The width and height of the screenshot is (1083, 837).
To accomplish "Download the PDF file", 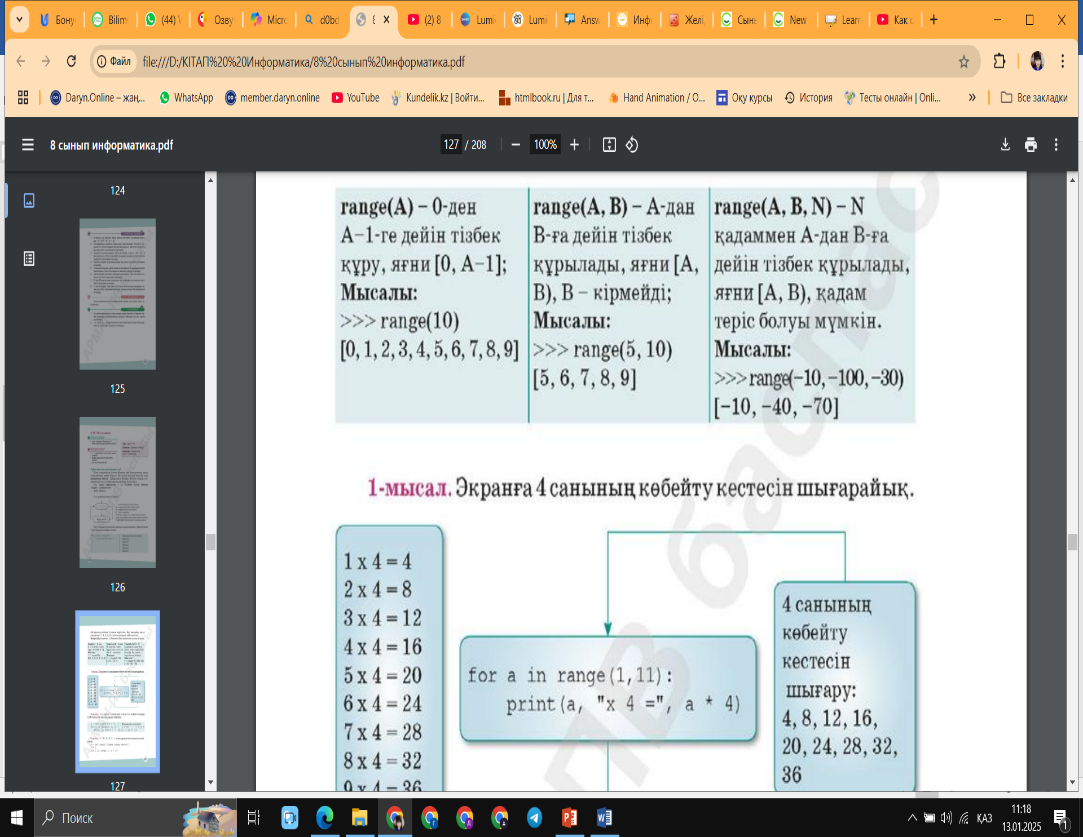I will (1005, 145).
